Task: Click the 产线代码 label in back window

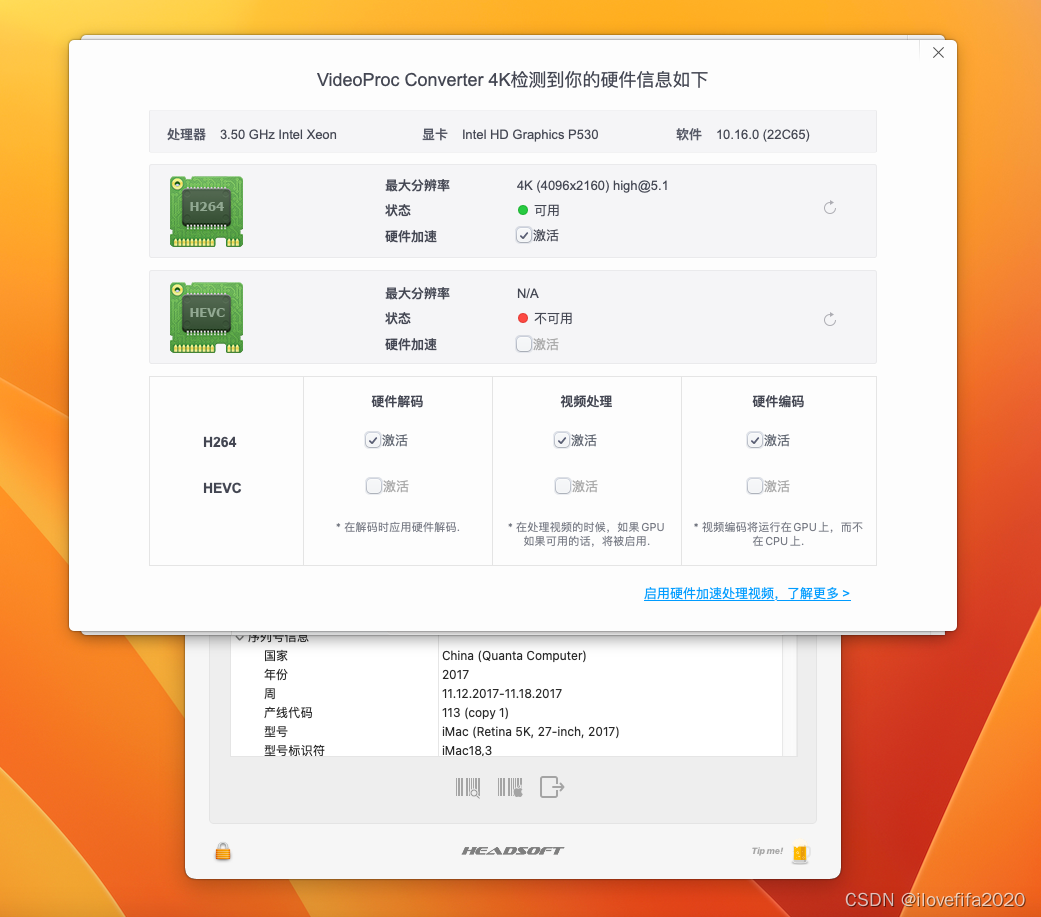Action: (x=288, y=712)
